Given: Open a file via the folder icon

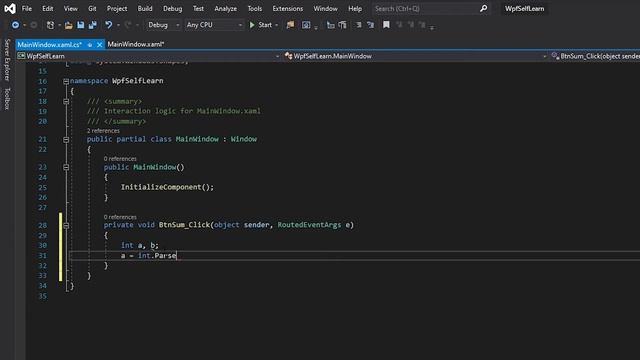Looking at the screenshot, I should tap(69, 25).
